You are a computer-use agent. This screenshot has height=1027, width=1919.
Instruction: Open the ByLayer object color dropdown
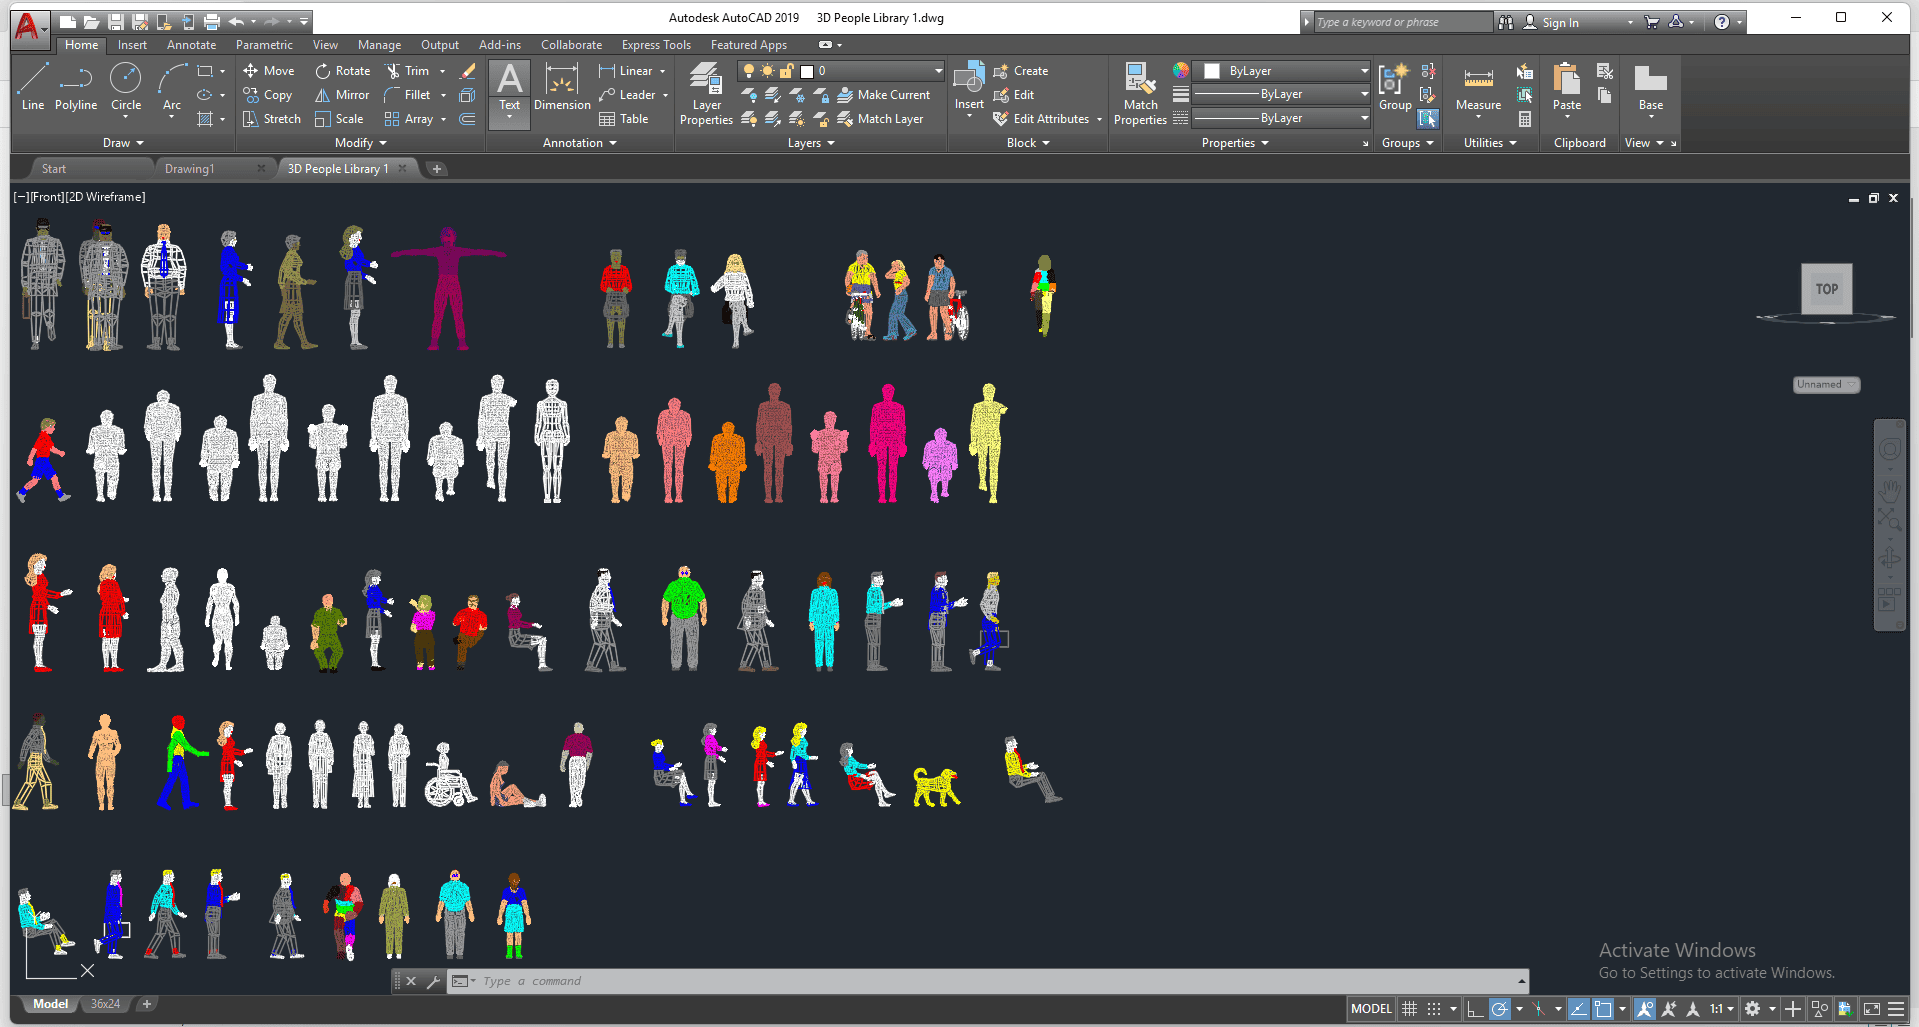click(x=1286, y=71)
